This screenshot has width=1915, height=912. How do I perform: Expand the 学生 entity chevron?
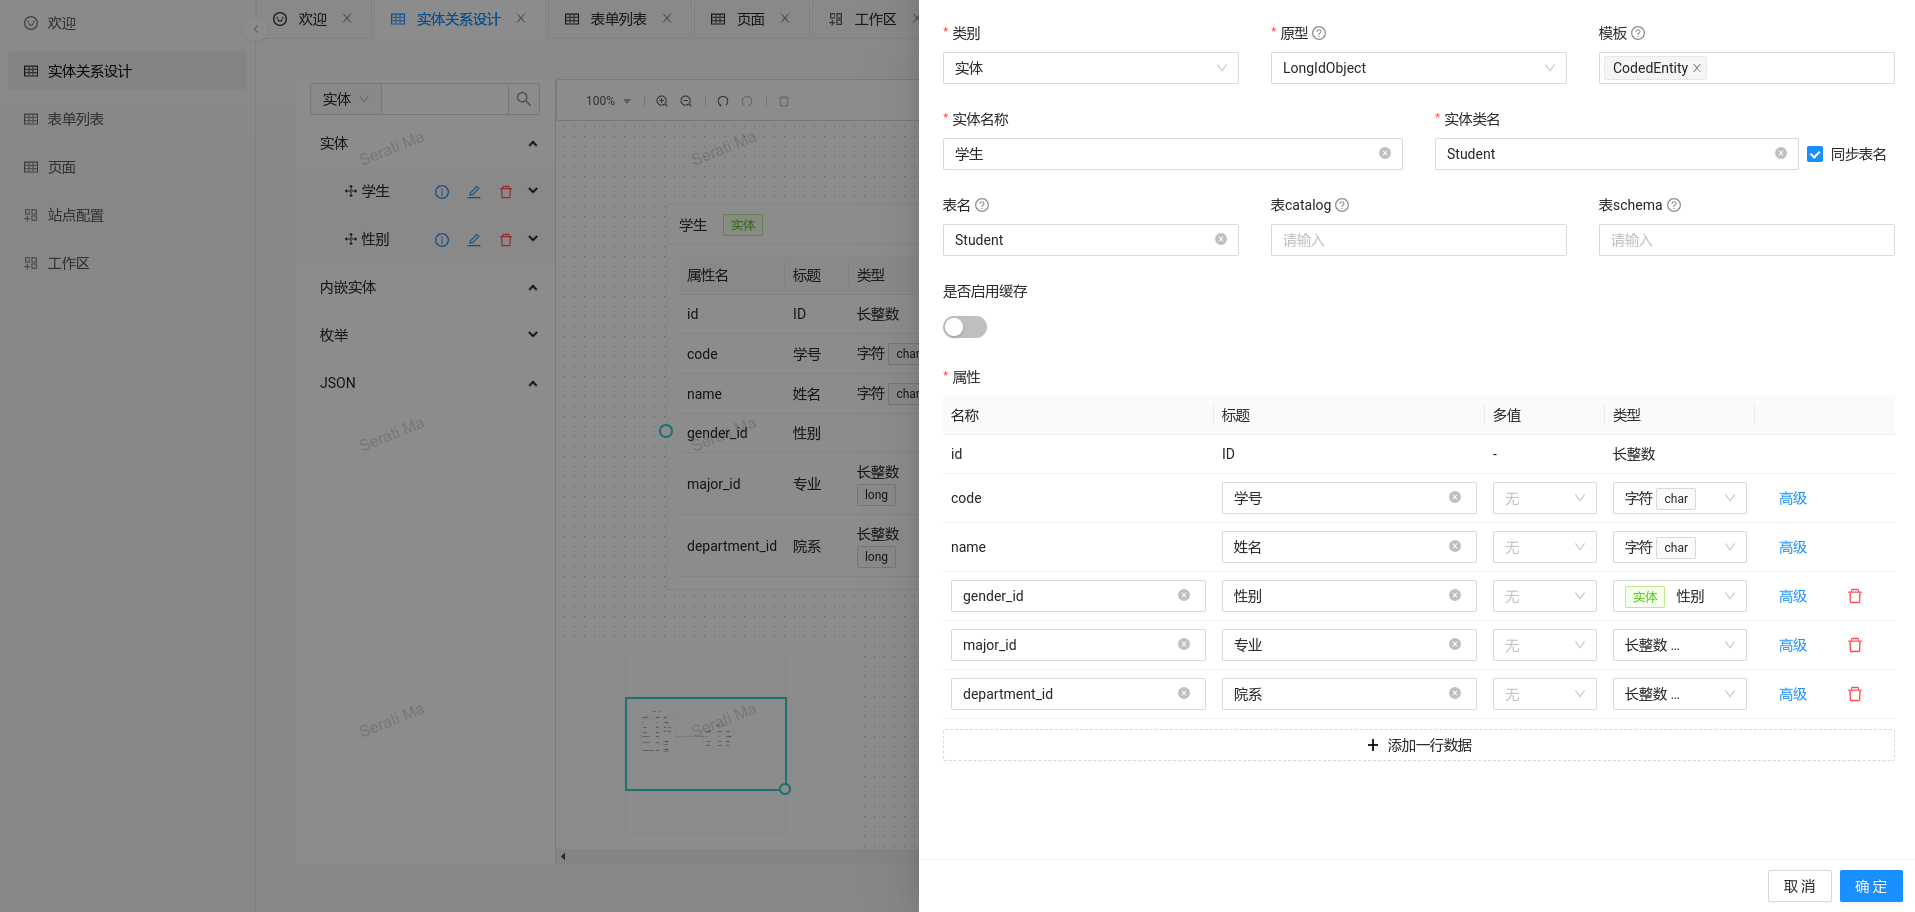click(533, 191)
